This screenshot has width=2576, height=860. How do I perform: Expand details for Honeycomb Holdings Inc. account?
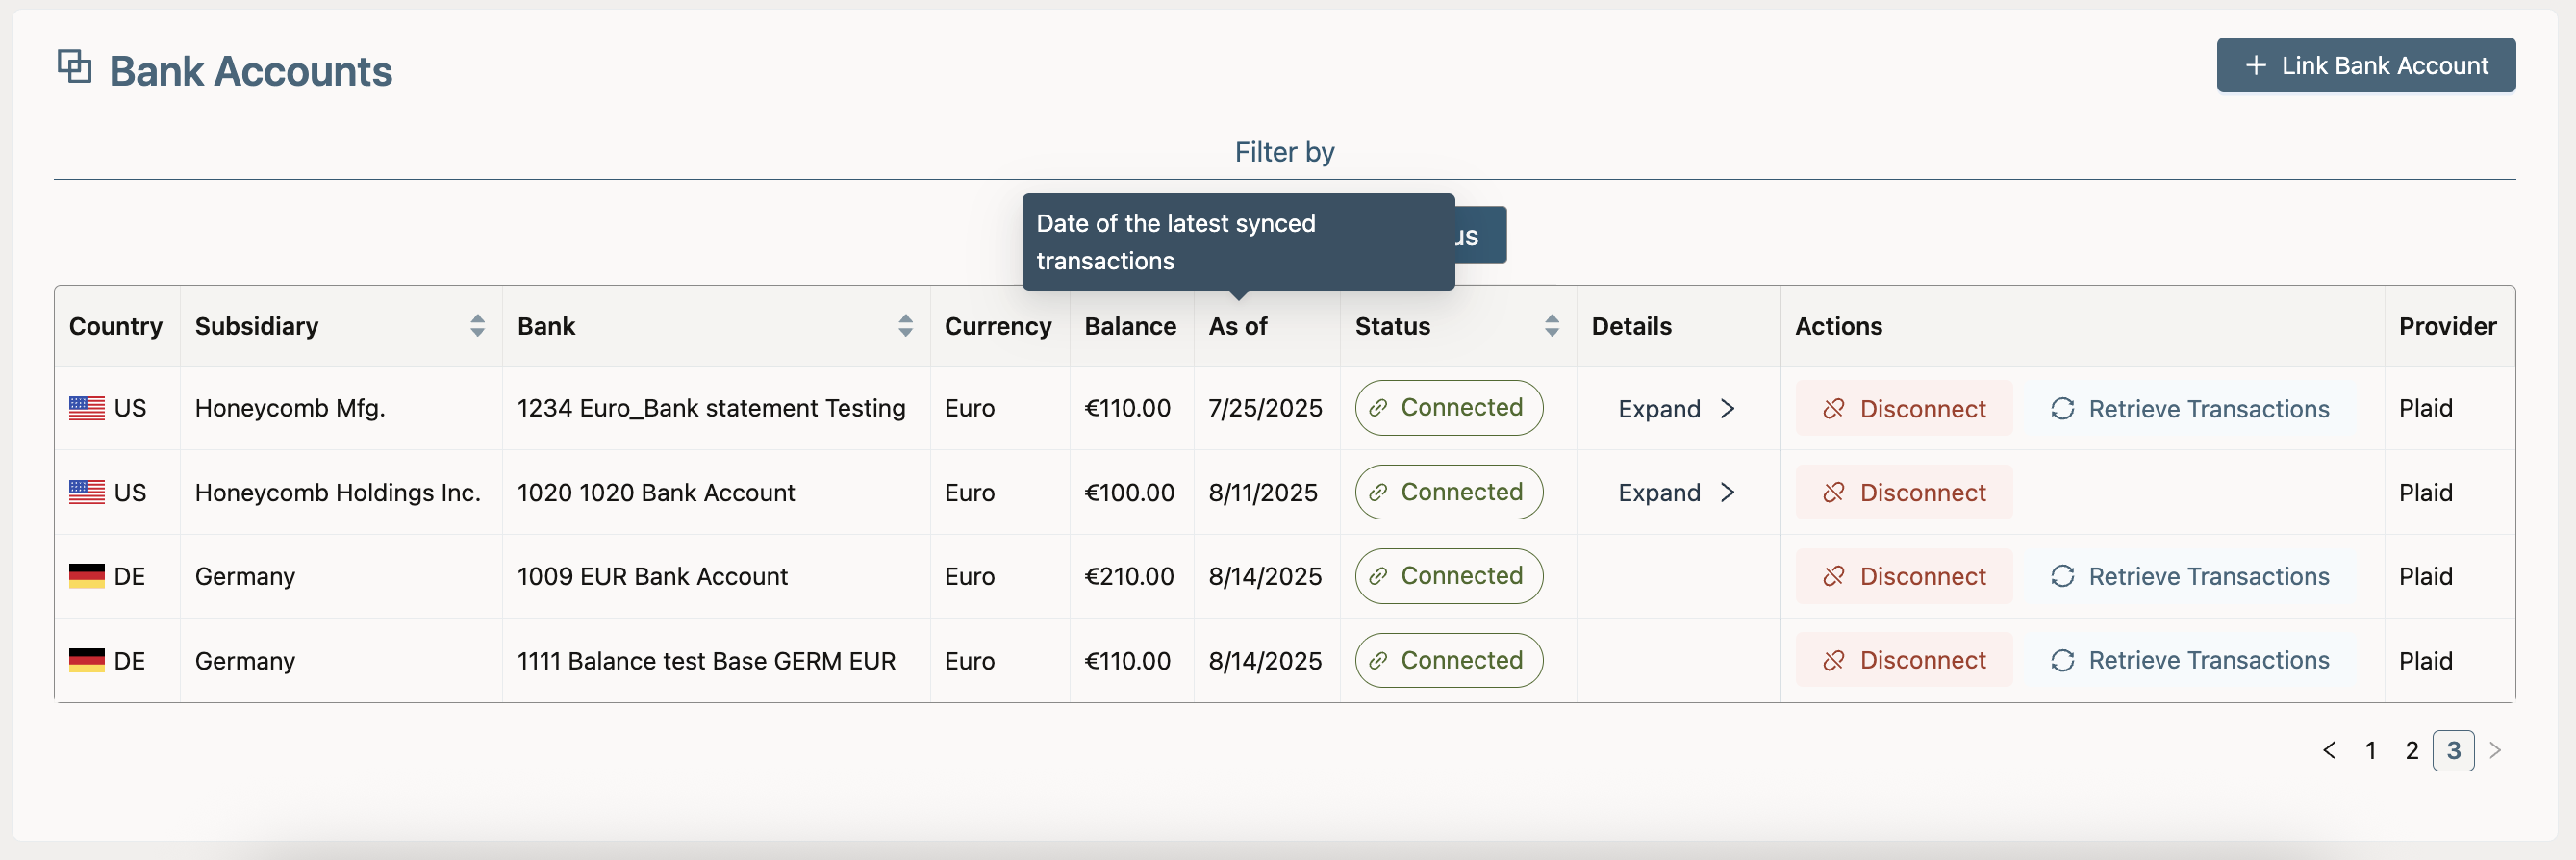(1676, 493)
